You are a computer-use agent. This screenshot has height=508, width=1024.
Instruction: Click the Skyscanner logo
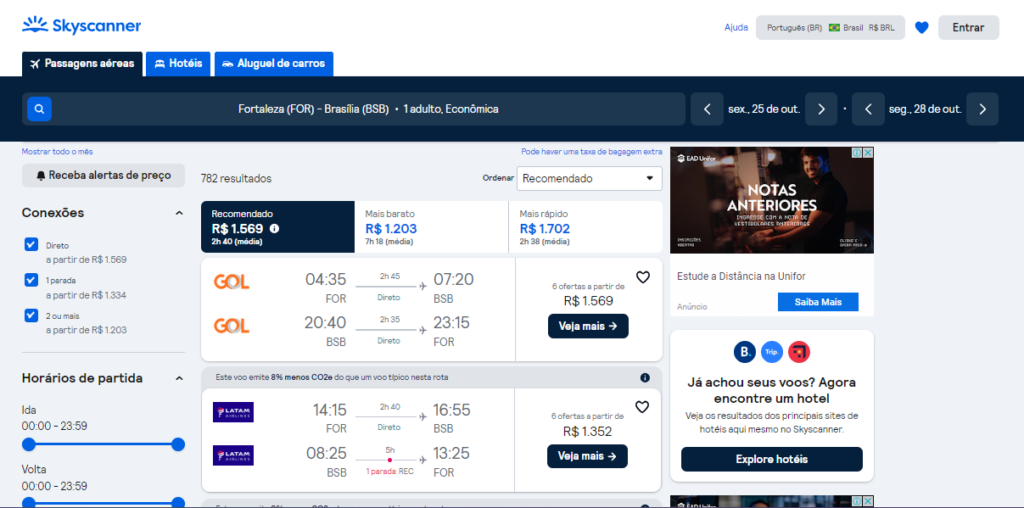82,26
